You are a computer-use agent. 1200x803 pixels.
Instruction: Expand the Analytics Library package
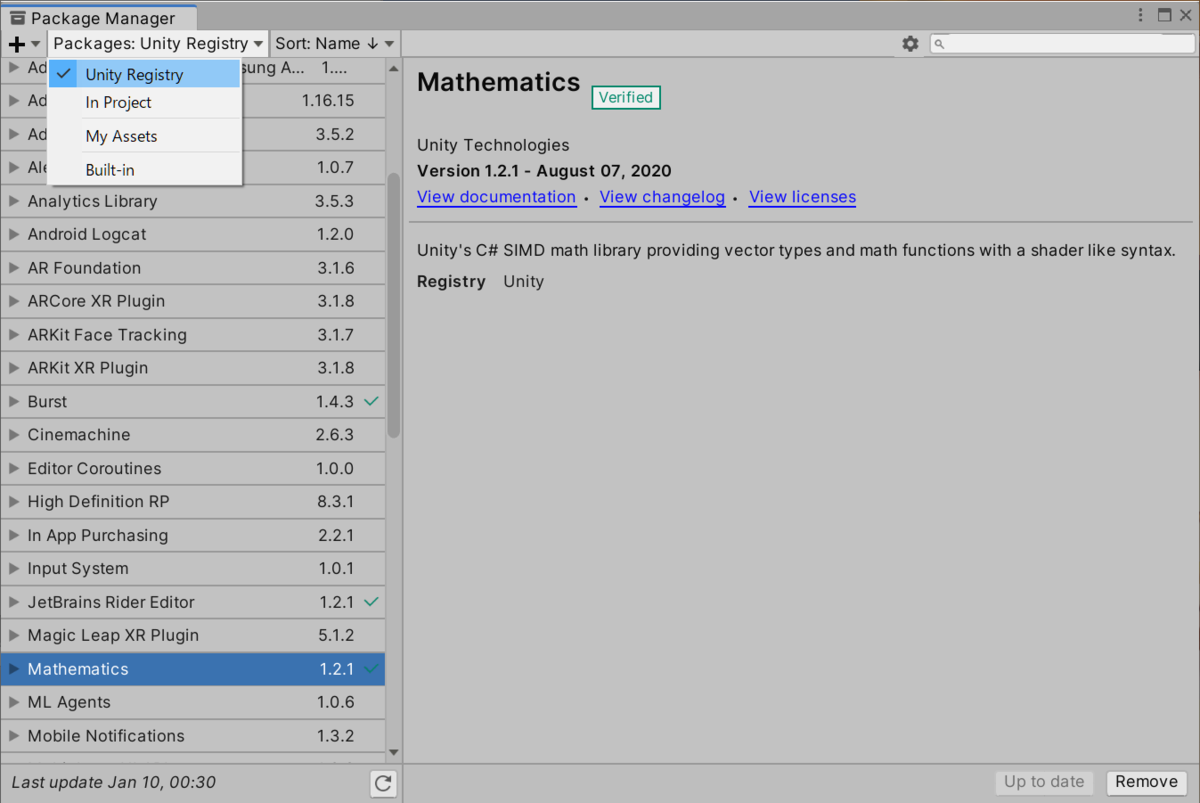14,201
